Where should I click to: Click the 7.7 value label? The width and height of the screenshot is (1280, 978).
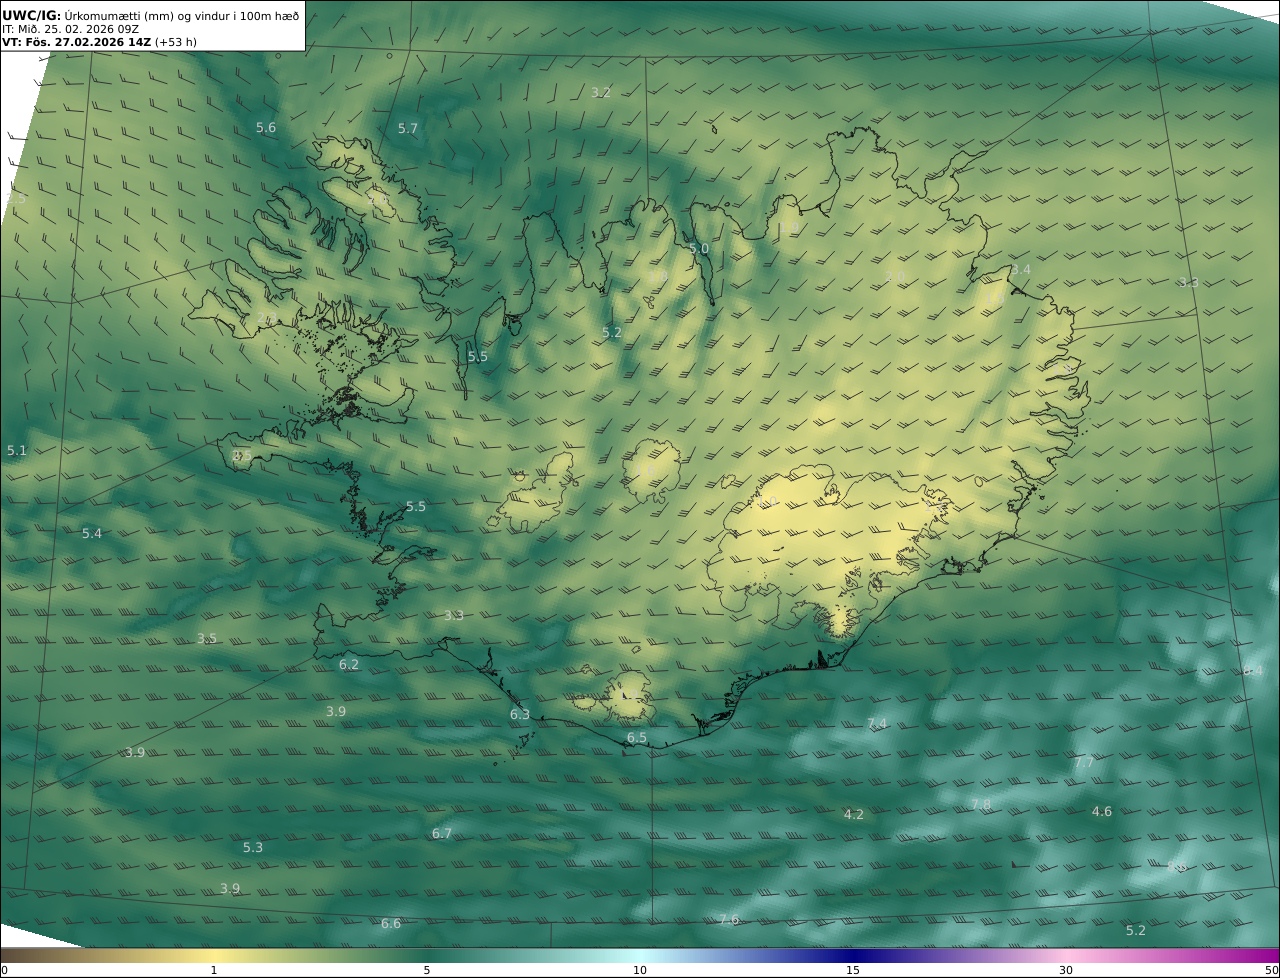[x=1084, y=763]
